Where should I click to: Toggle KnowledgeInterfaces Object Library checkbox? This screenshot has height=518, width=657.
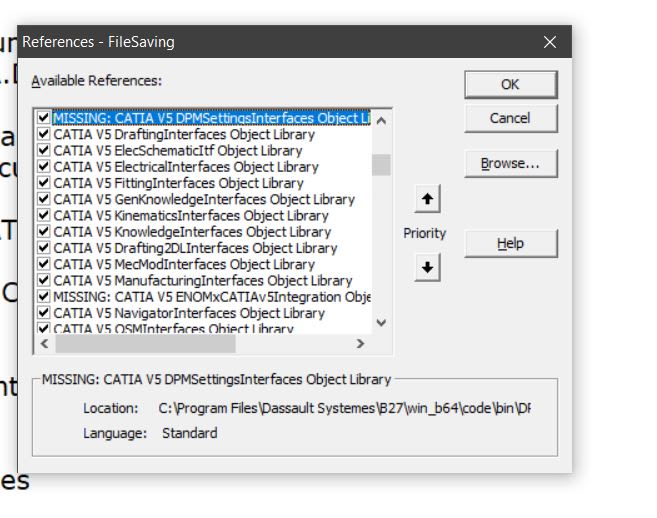point(44,232)
